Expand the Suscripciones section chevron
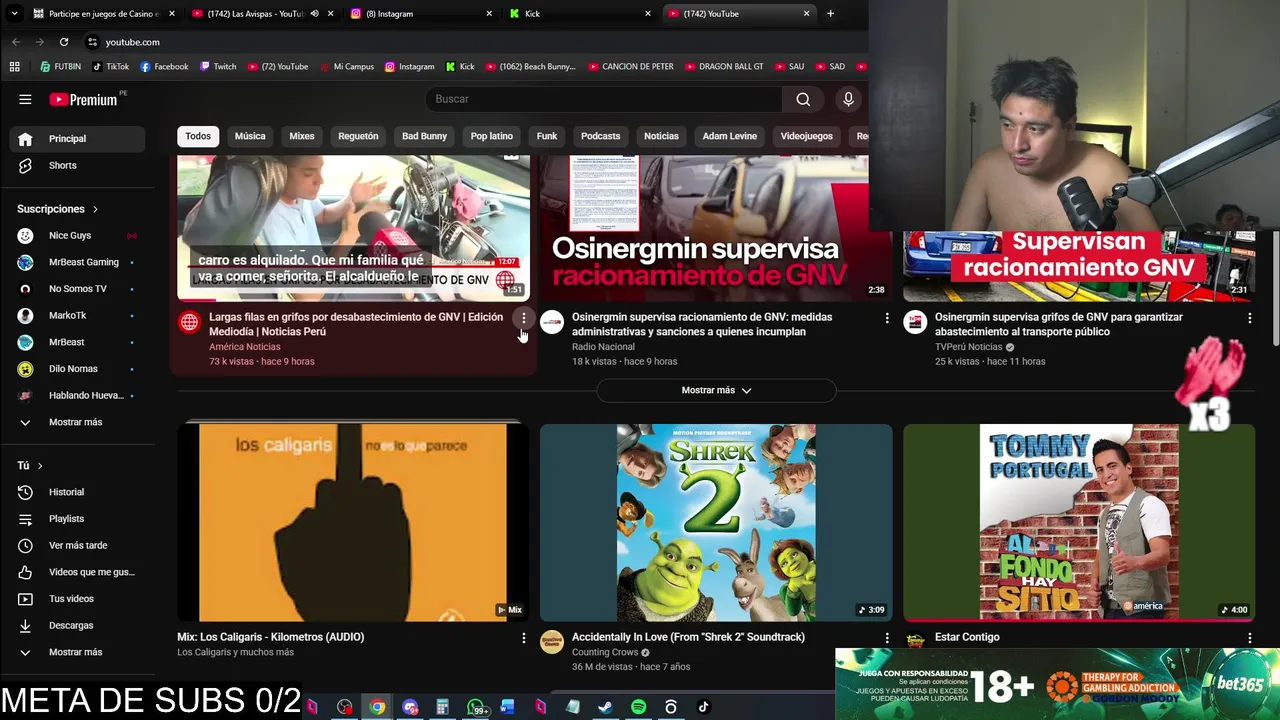This screenshot has width=1280, height=720. (x=95, y=209)
